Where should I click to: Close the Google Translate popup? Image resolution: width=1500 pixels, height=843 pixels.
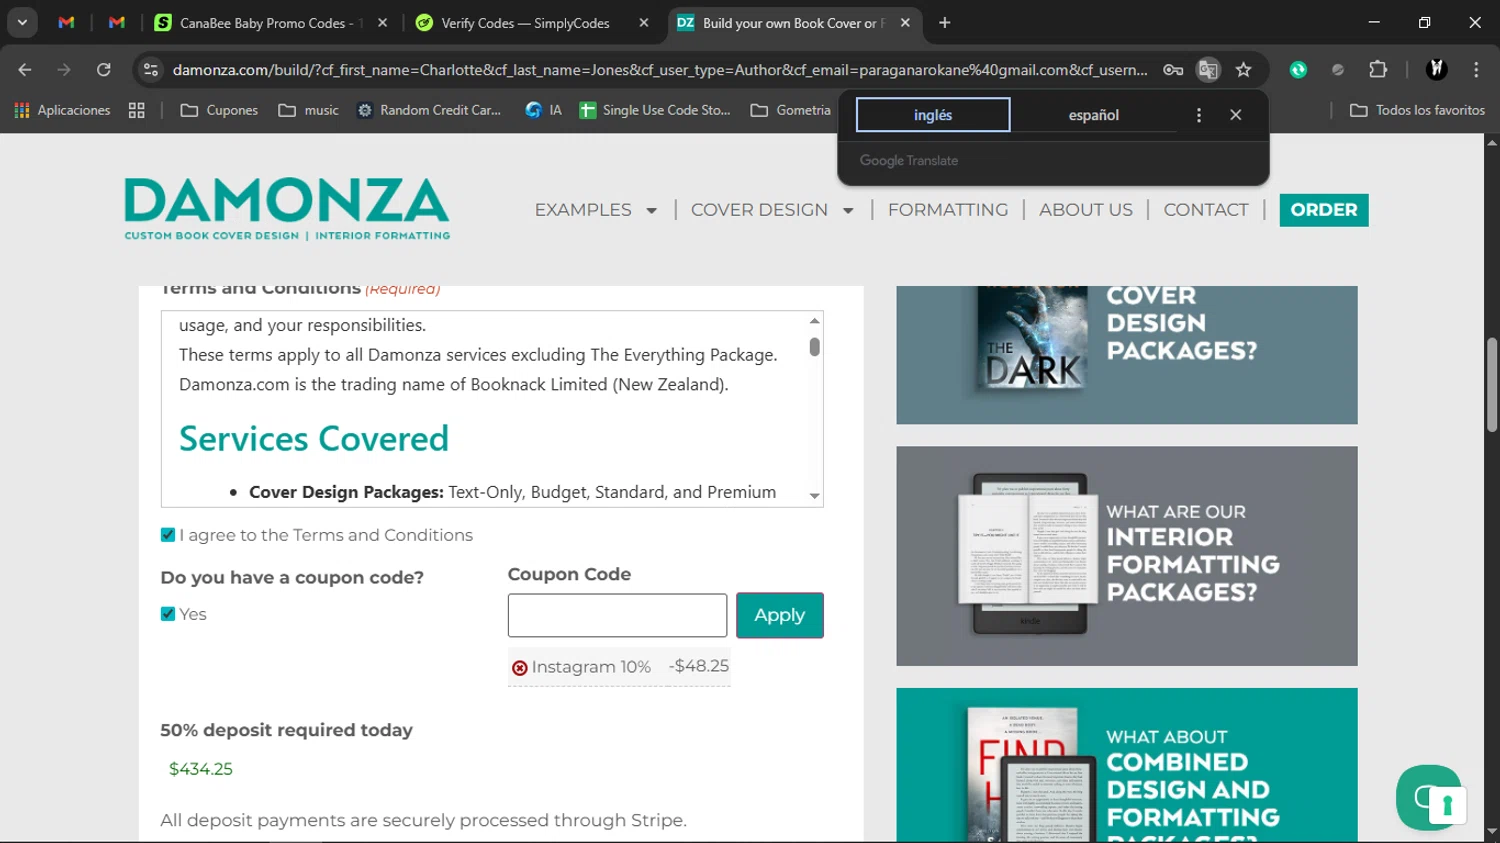[x=1236, y=115]
